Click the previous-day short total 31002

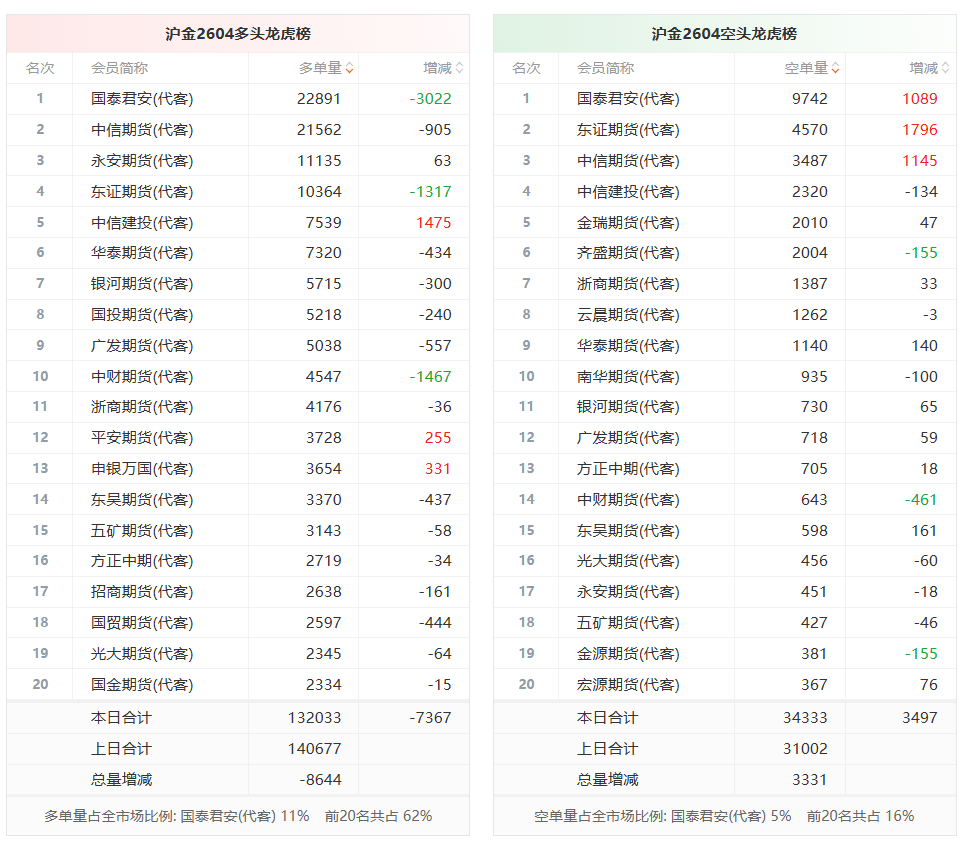pyautogui.click(x=805, y=749)
